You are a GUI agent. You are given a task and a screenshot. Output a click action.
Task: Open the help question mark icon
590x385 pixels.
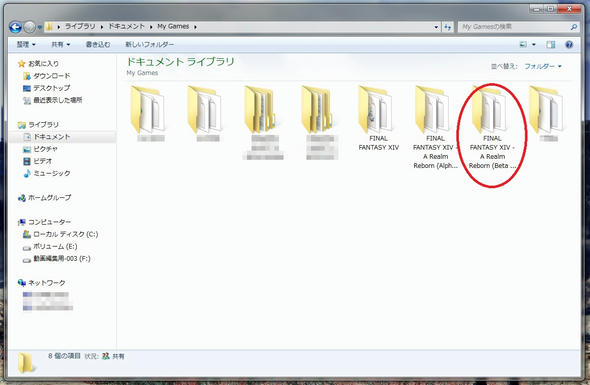569,45
